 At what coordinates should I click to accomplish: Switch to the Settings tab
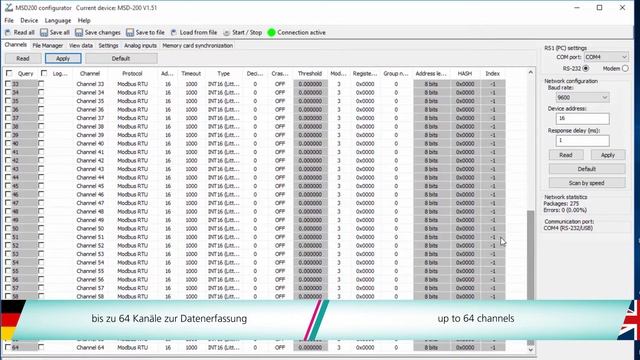tap(108, 46)
